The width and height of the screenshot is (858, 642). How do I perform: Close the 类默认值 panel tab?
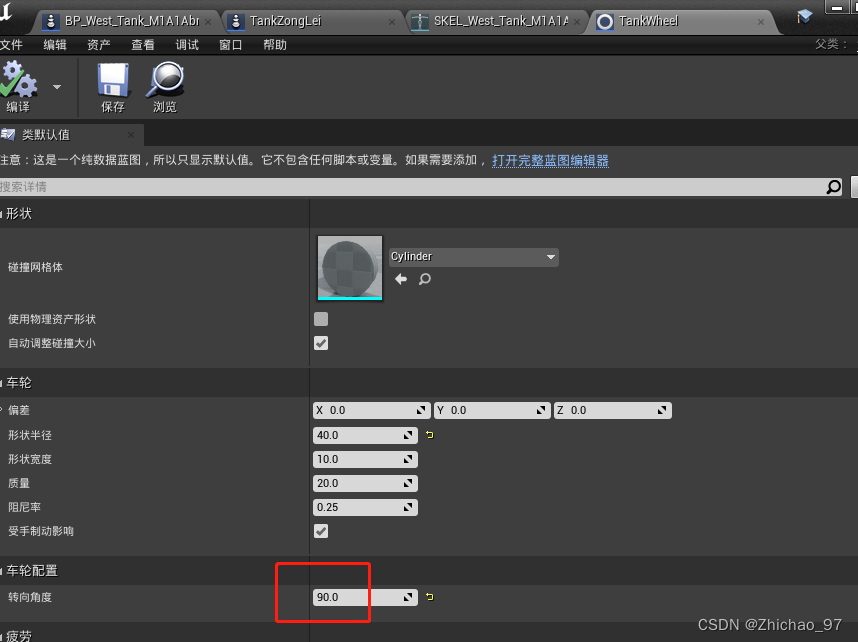[131, 135]
